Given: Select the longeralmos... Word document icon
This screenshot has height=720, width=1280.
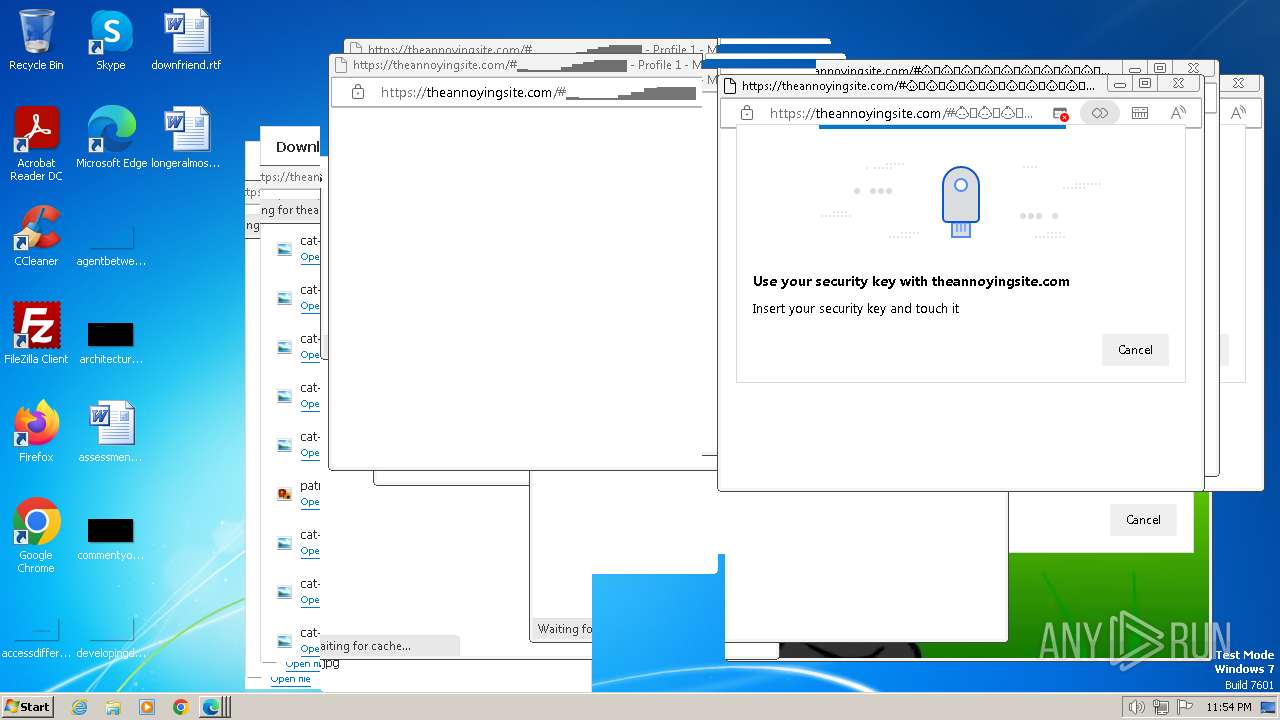Looking at the screenshot, I should pos(186,138).
